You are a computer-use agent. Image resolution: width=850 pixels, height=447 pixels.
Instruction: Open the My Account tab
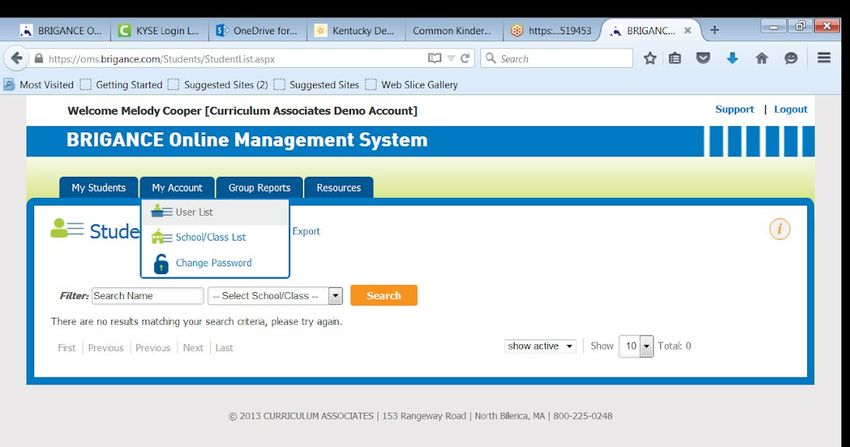[x=177, y=187]
